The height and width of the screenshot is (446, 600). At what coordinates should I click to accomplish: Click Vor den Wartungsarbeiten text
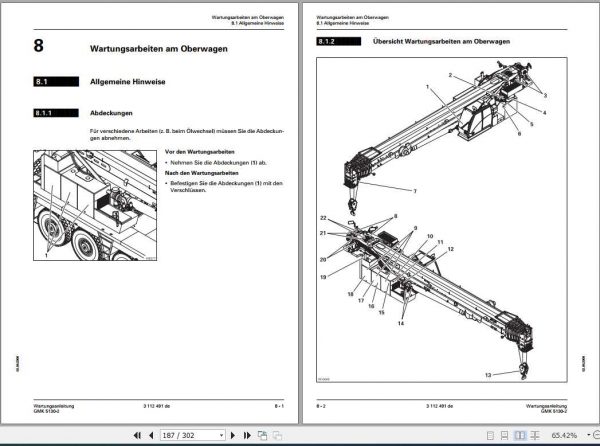pos(199,152)
